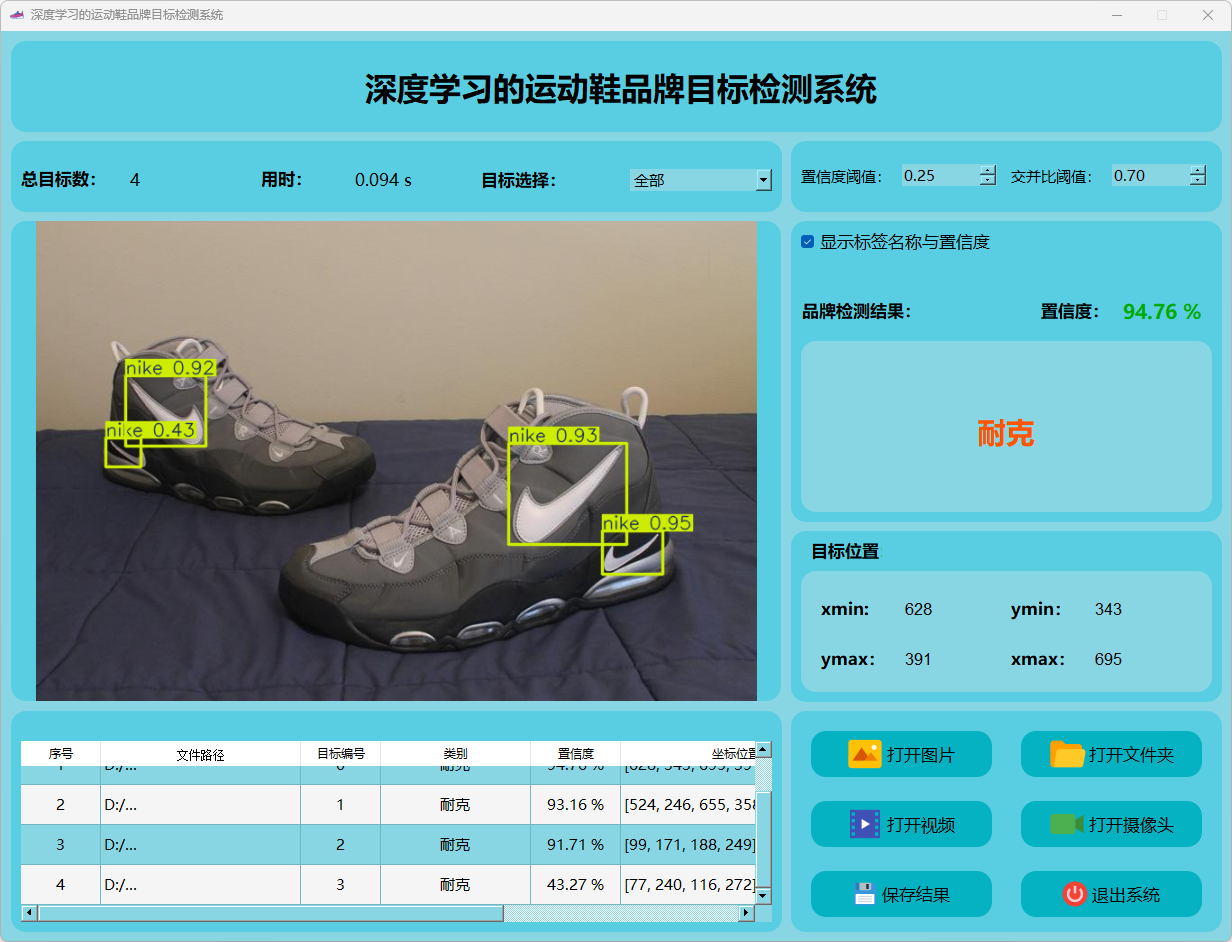Click the 保存结果 button label

tap(916, 895)
